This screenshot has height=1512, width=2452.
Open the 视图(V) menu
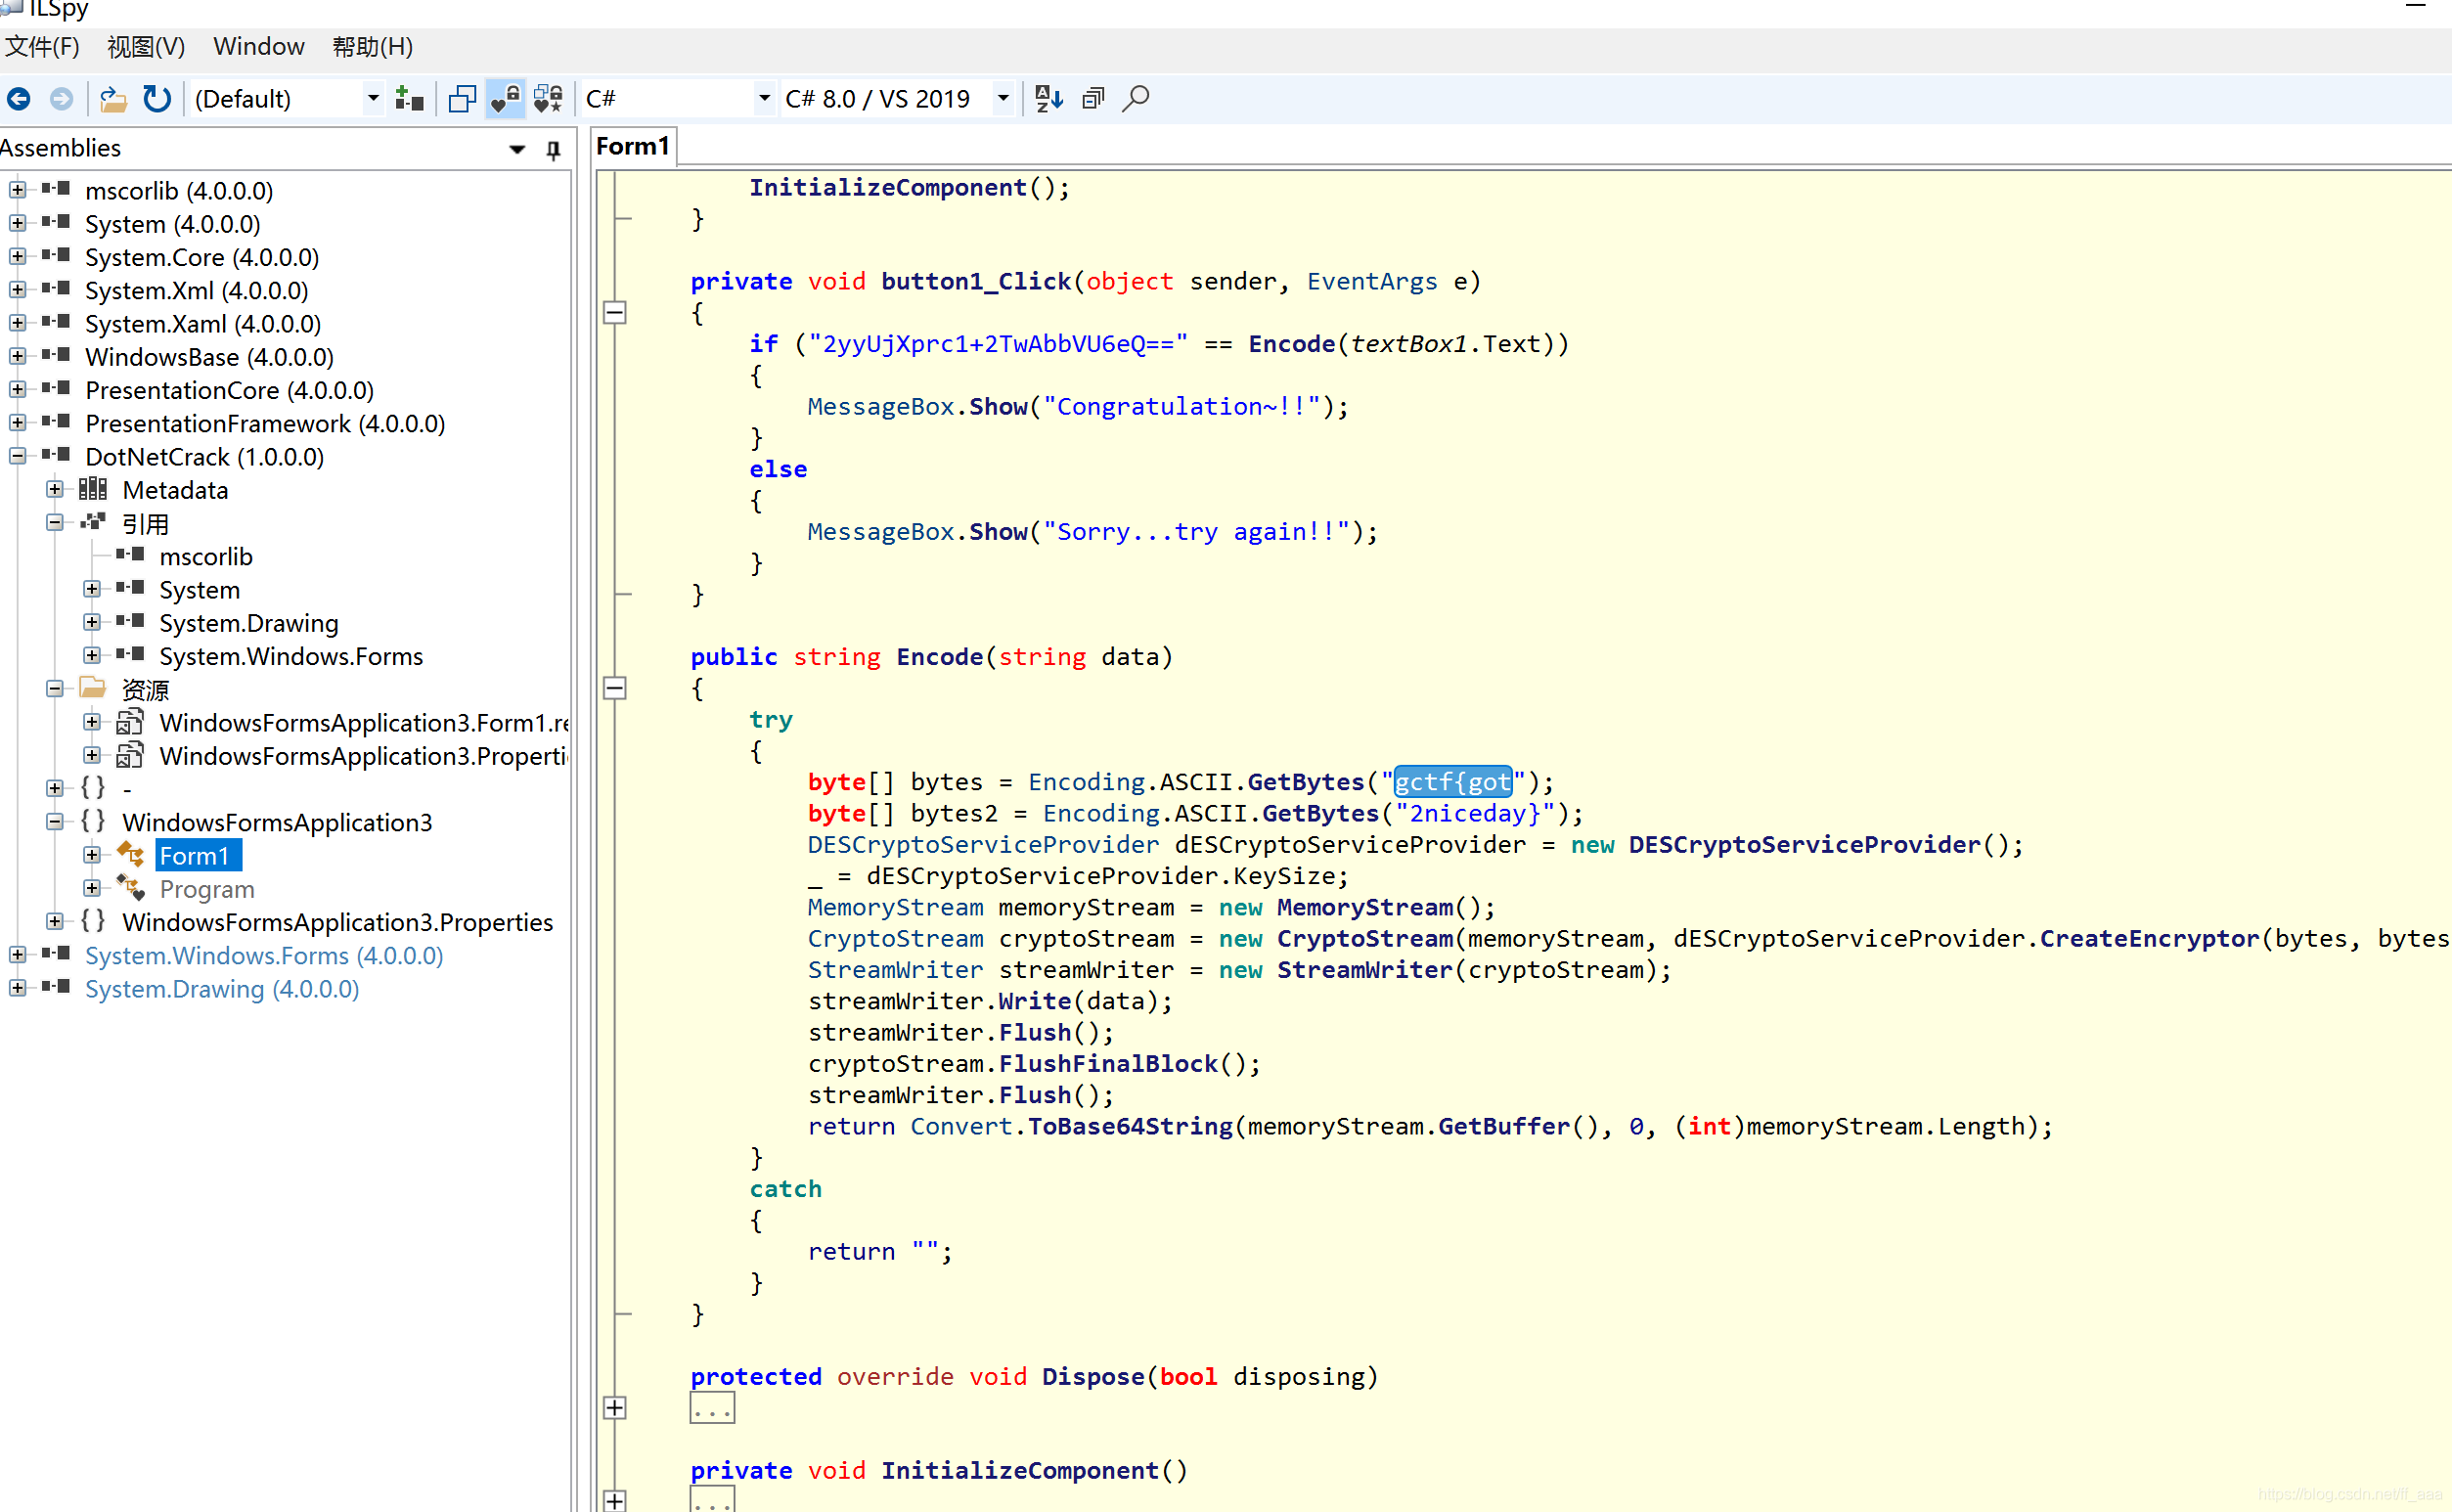(146, 46)
